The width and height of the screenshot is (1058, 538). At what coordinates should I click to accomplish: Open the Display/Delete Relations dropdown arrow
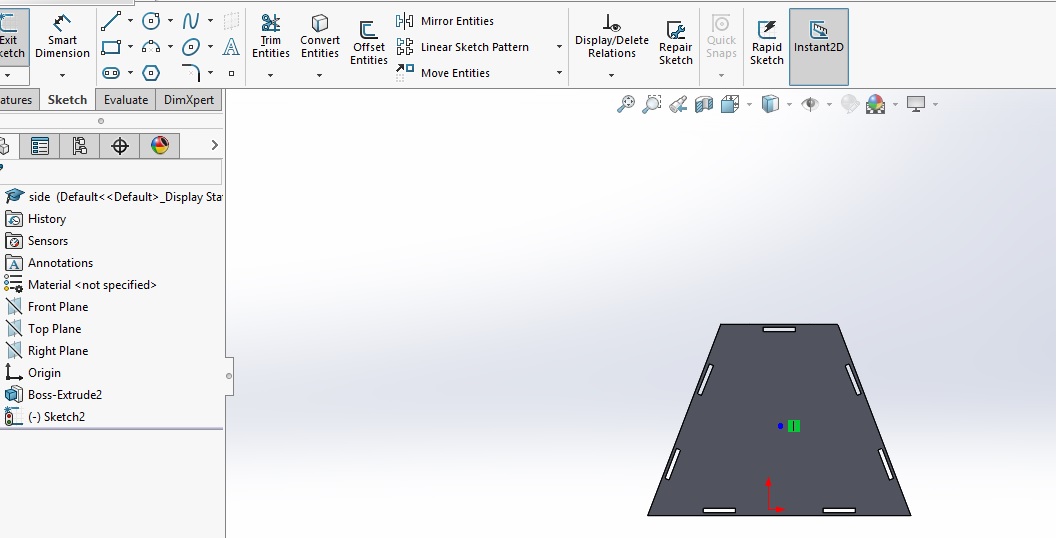611,75
